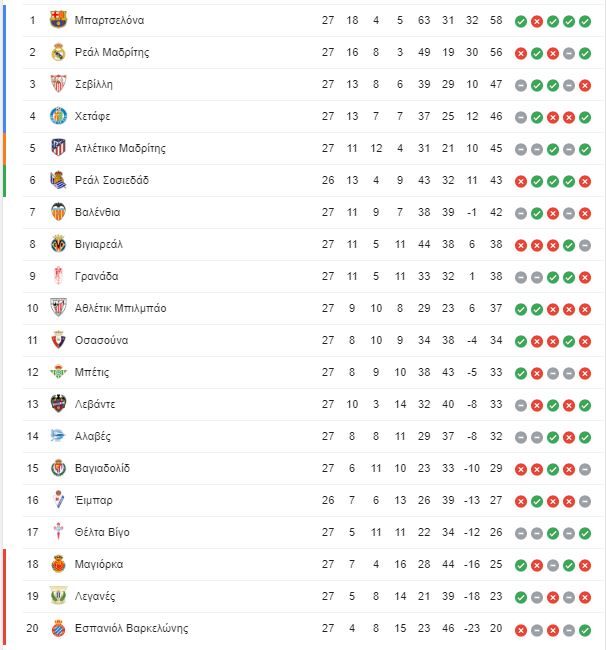Click Barcelona's most recent form result icon
This screenshot has height=650, width=606.
(585, 20)
